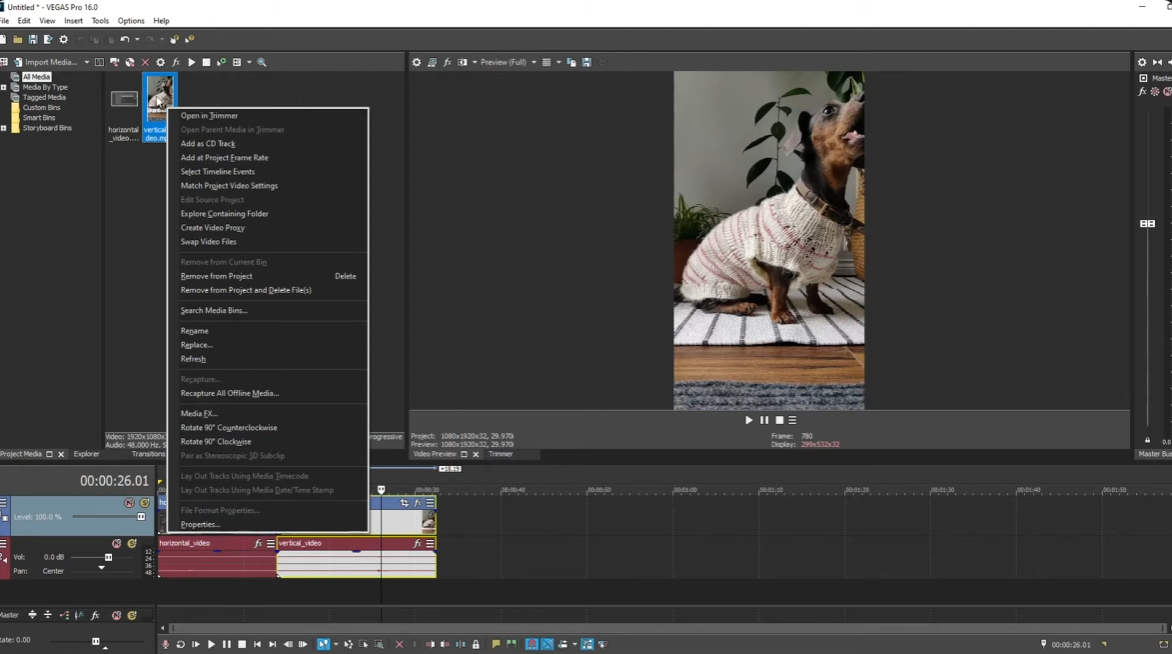Expand the Media By Type tree node

pyautogui.click(x=4, y=87)
